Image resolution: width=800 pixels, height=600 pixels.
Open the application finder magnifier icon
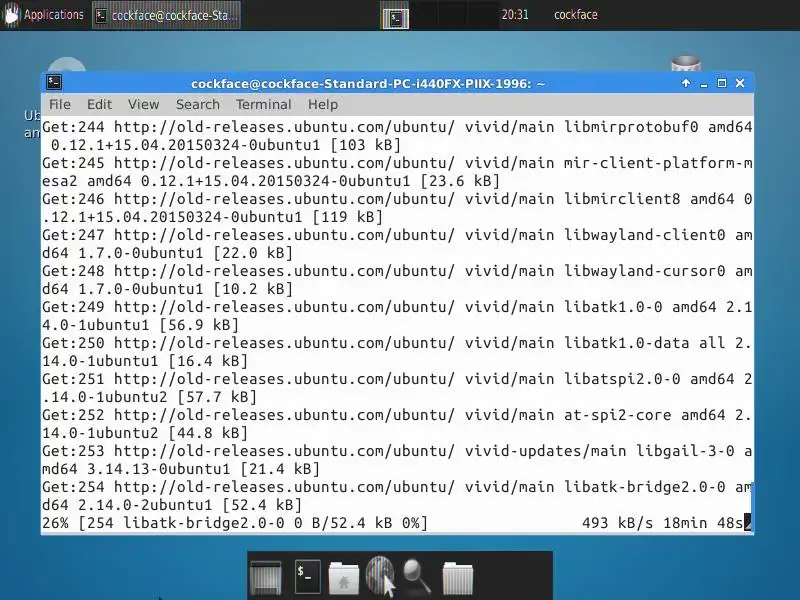[417, 577]
